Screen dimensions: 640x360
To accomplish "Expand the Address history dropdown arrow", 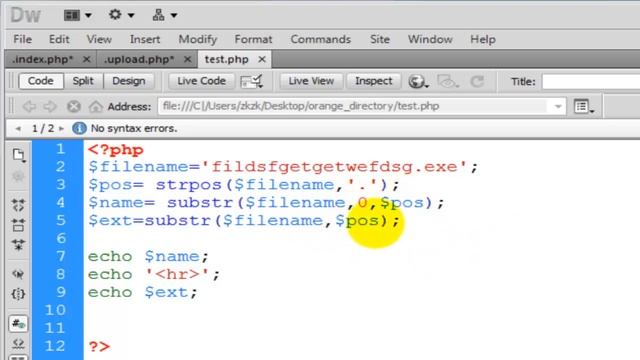I will pyautogui.click(x=558, y=107).
